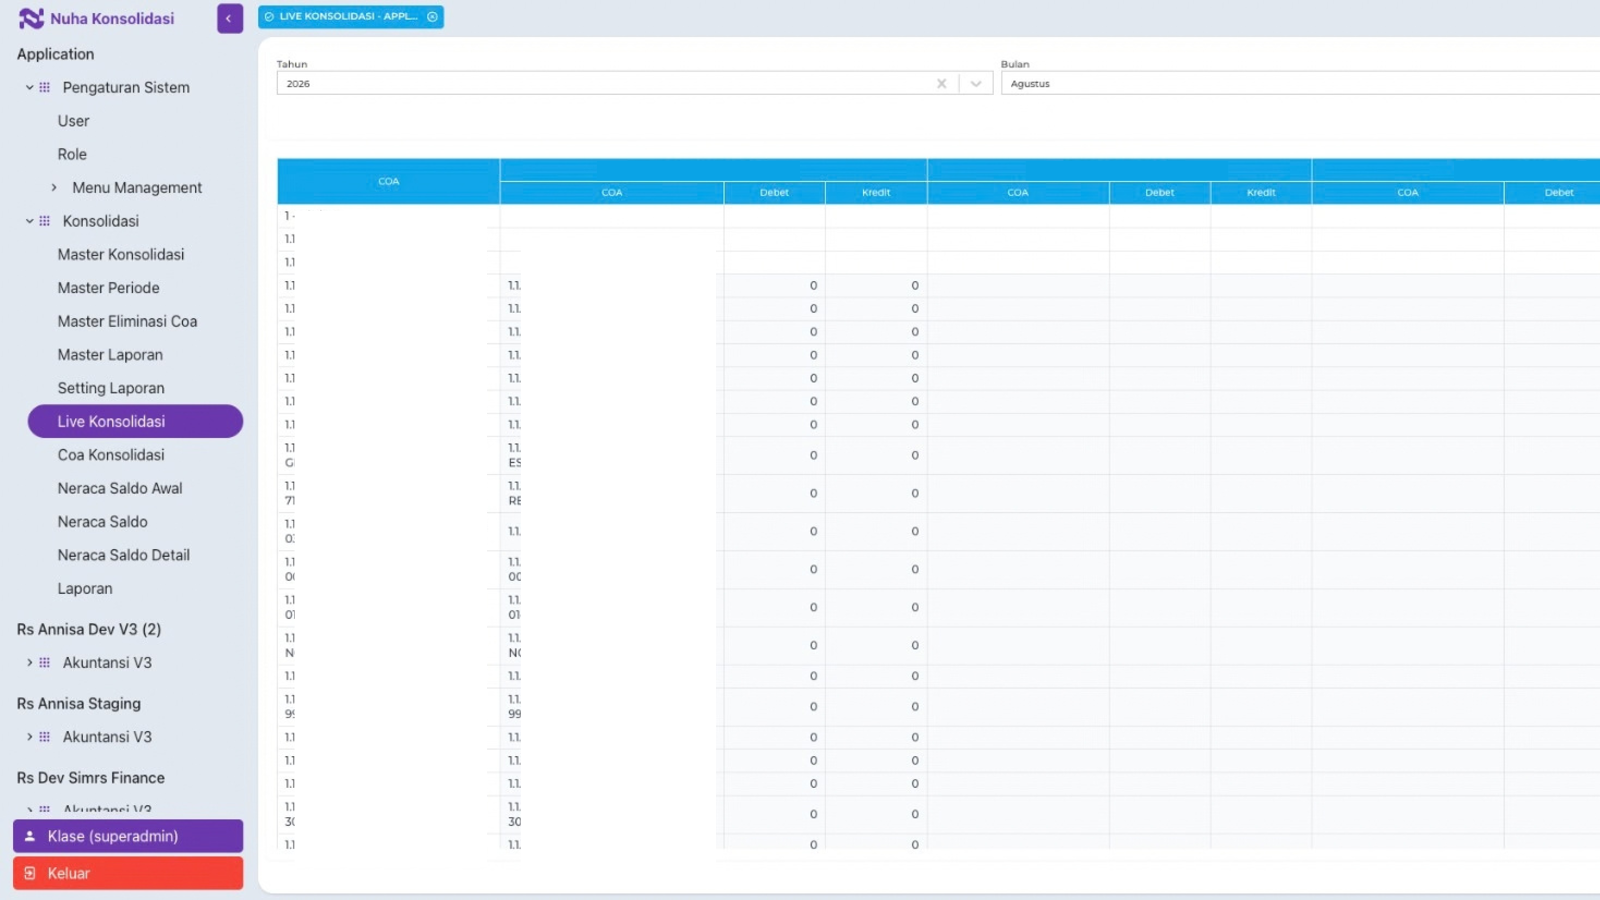Collapse the Pengaturan Sistem group
The image size is (1600, 900).
tap(29, 88)
